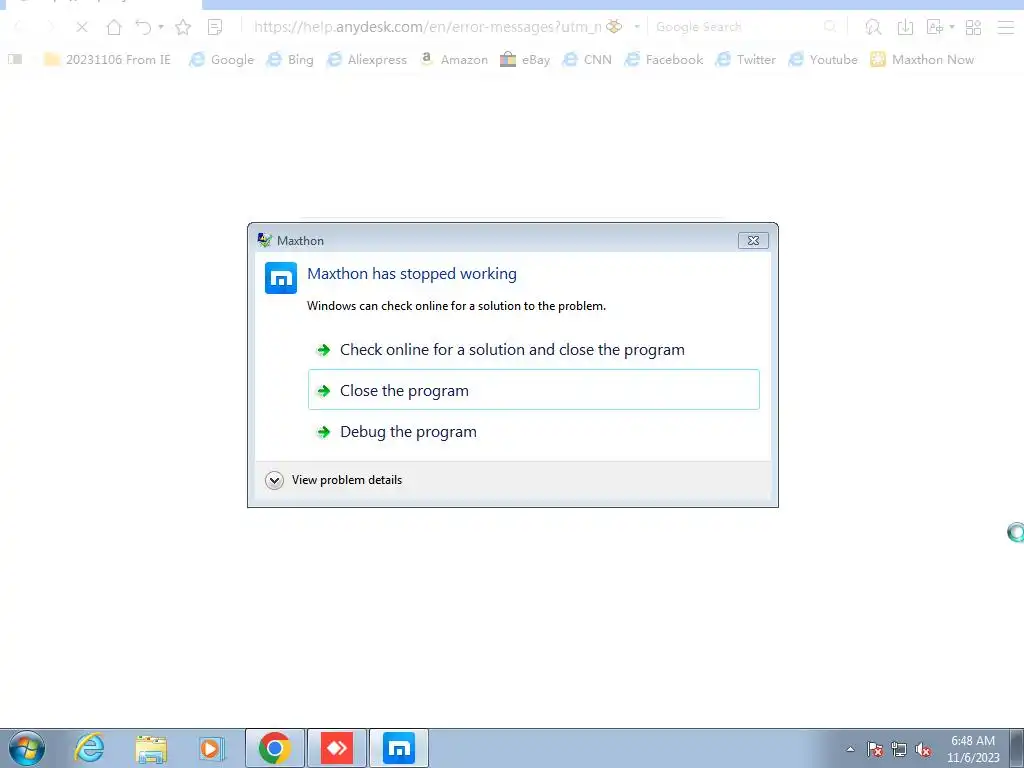Click the Show desktop strip beside the clock
This screenshot has height=768, width=1024.
(1016, 748)
